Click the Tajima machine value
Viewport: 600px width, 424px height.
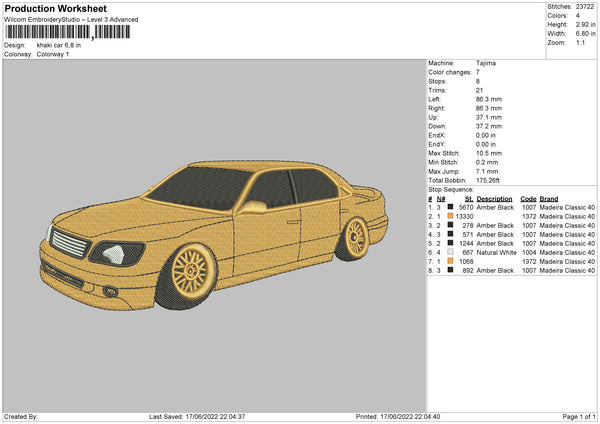pos(487,63)
